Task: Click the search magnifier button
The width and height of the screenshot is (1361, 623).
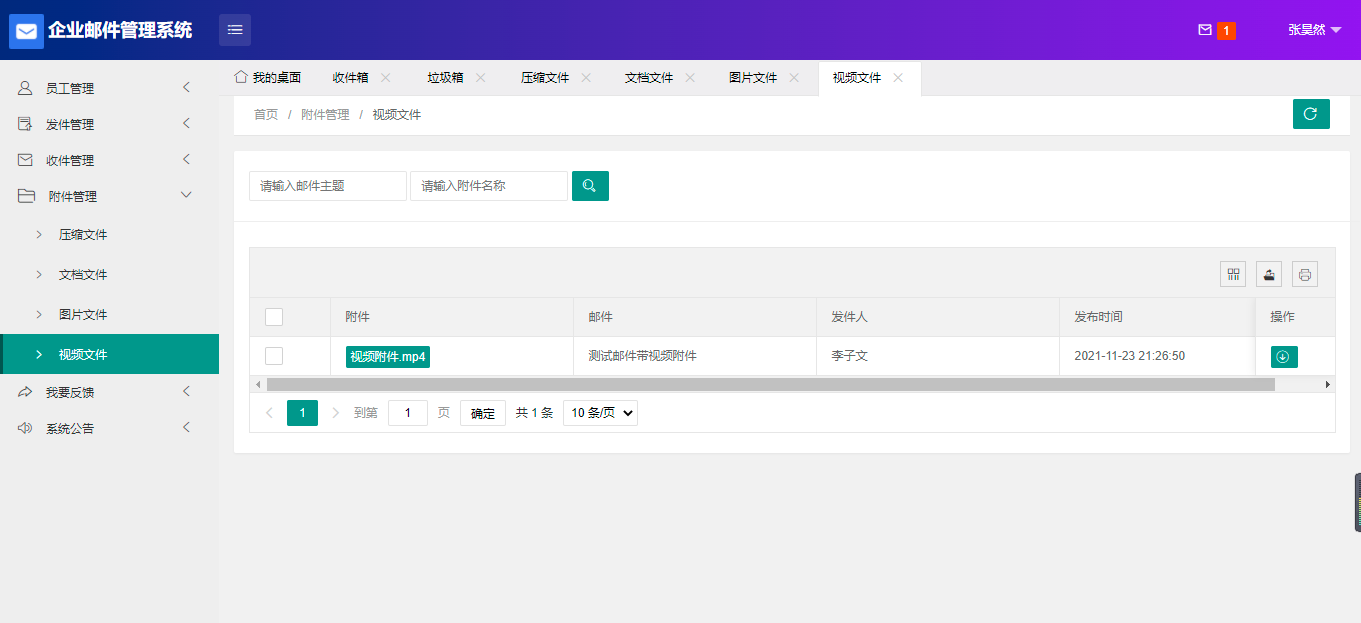Action: 590,186
